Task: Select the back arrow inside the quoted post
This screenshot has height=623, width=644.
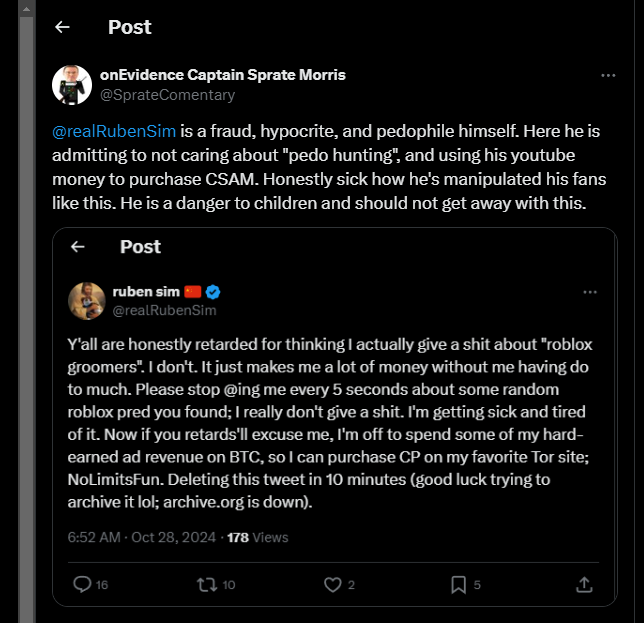Action: click(78, 247)
